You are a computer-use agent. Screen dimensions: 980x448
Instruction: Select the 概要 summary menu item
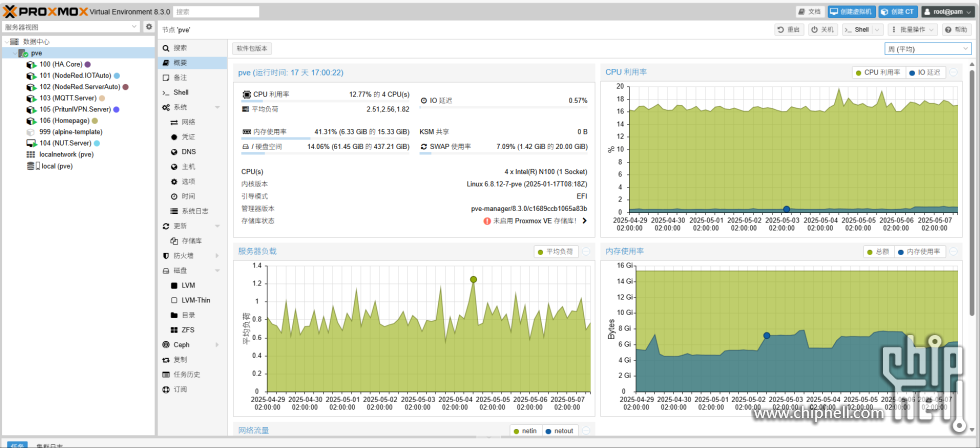pyautogui.click(x=192, y=63)
